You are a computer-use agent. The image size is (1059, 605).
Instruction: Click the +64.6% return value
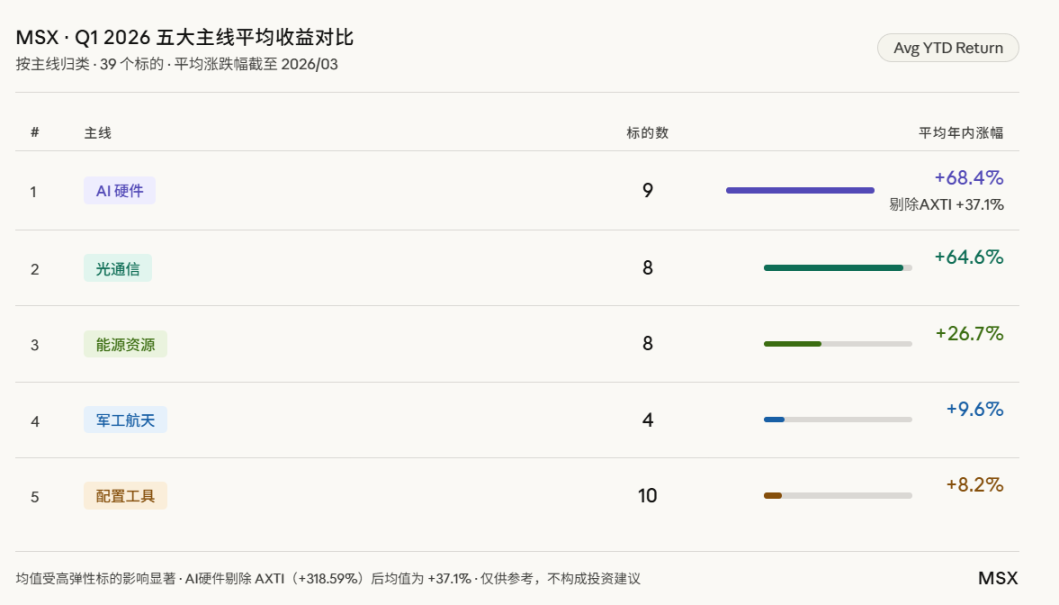(968, 257)
